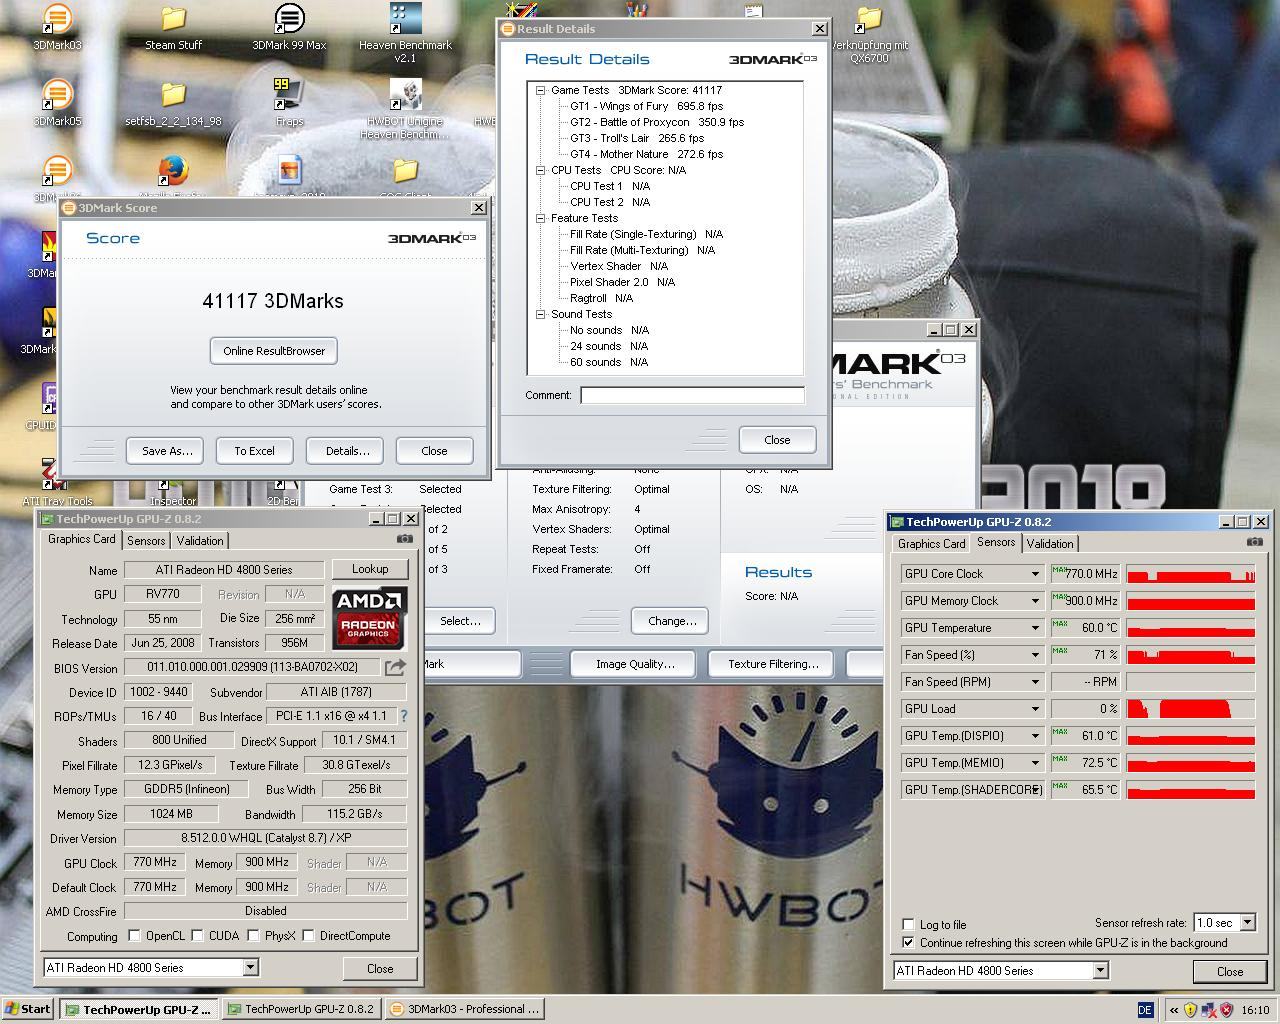This screenshot has width=1280, height=1024.
Task: Open the GPU Temperature sensor dropdown
Action: (1035, 628)
